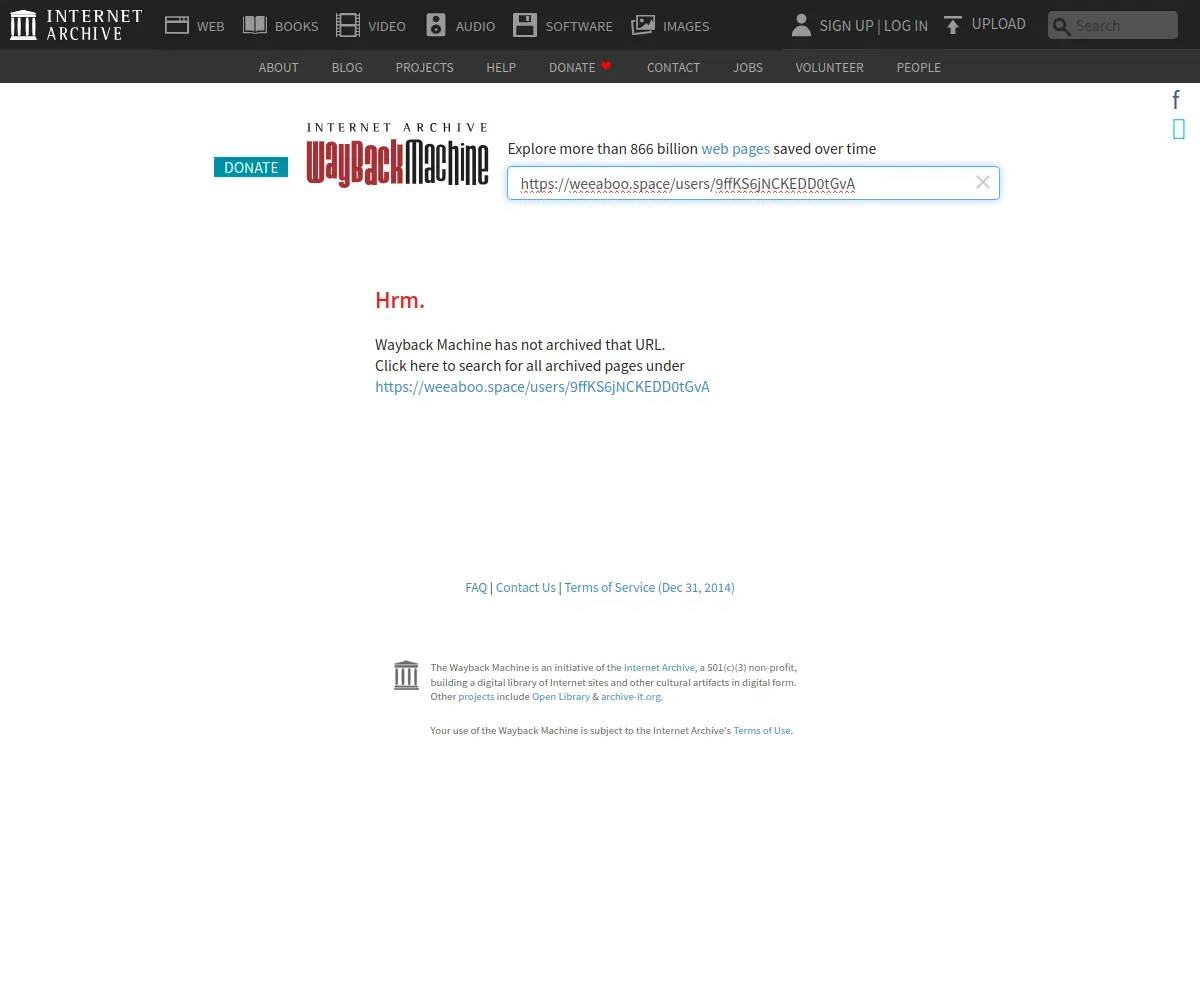Open Terms of Service (Dec 31, 2014)

(x=649, y=588)
